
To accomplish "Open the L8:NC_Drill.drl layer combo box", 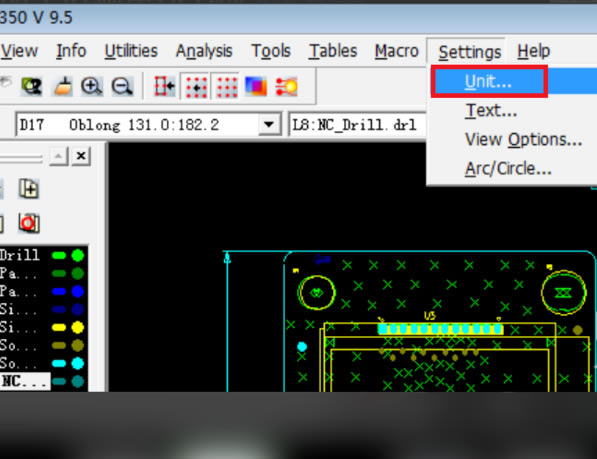I will coord(358,125).
